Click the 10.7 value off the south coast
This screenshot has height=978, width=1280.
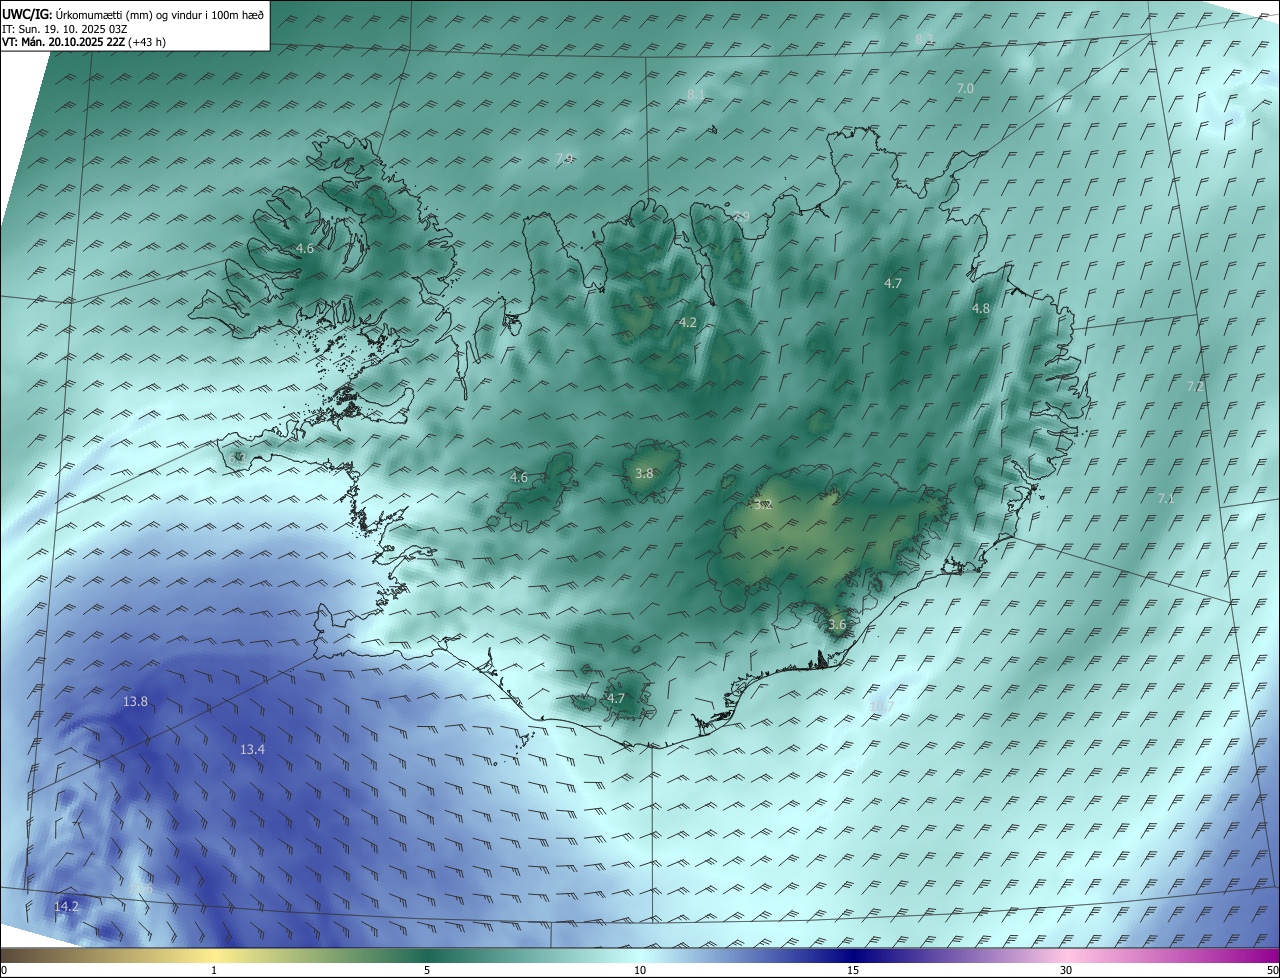pos(881,706)
